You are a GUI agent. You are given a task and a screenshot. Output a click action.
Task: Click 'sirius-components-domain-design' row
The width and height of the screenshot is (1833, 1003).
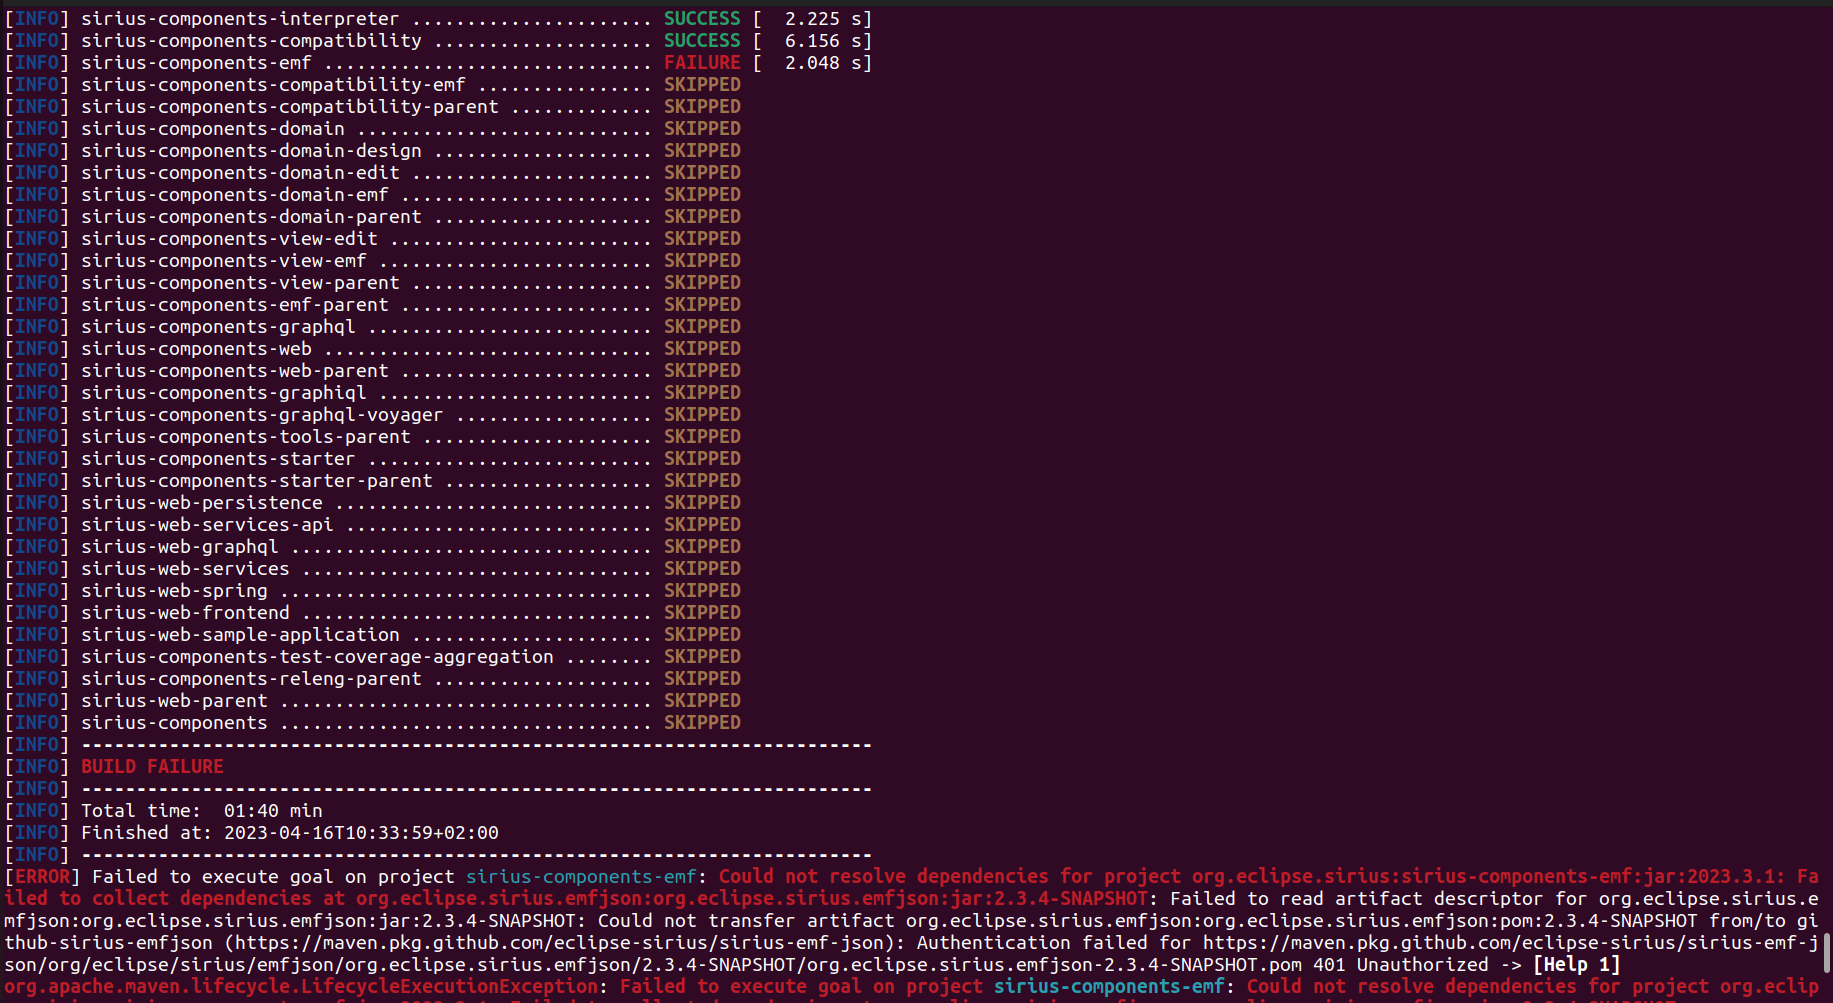pyautogui.click(x=372, y=151)
